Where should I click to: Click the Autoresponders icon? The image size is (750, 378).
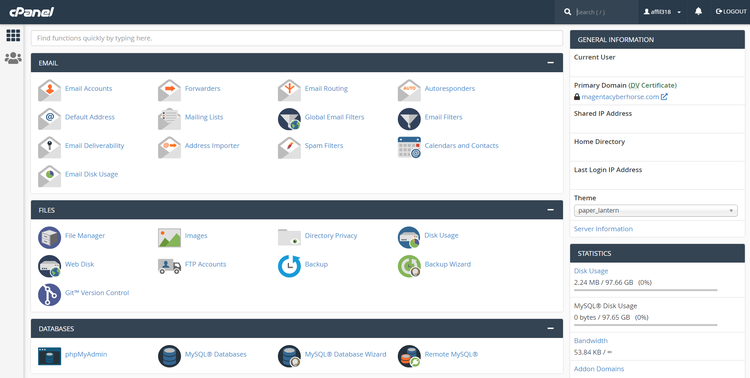[409, 90]
